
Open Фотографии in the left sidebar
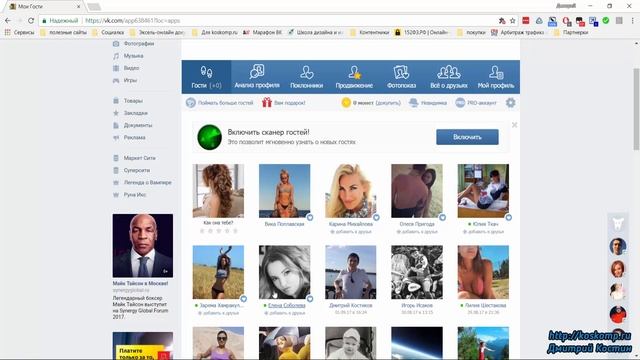[x=133, y=43]
